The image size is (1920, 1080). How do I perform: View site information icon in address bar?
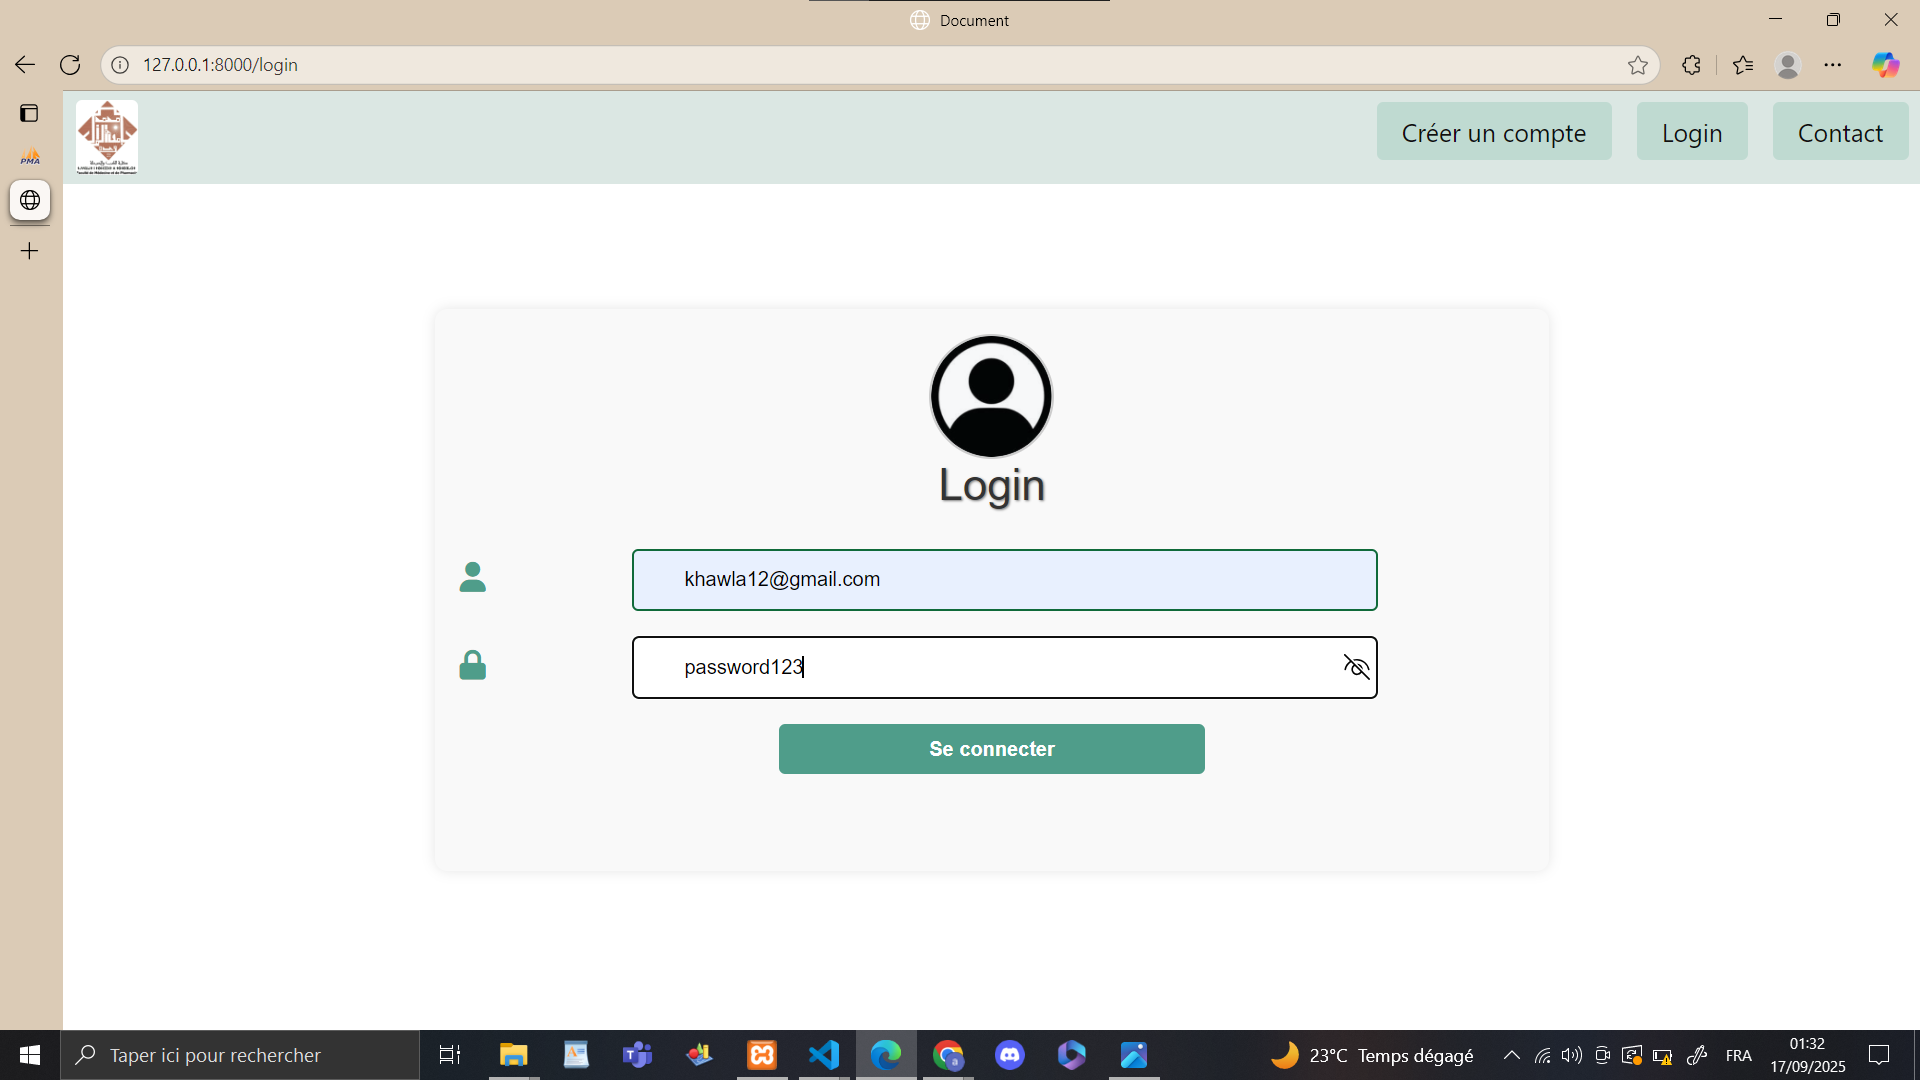click(x=120, y=65)
